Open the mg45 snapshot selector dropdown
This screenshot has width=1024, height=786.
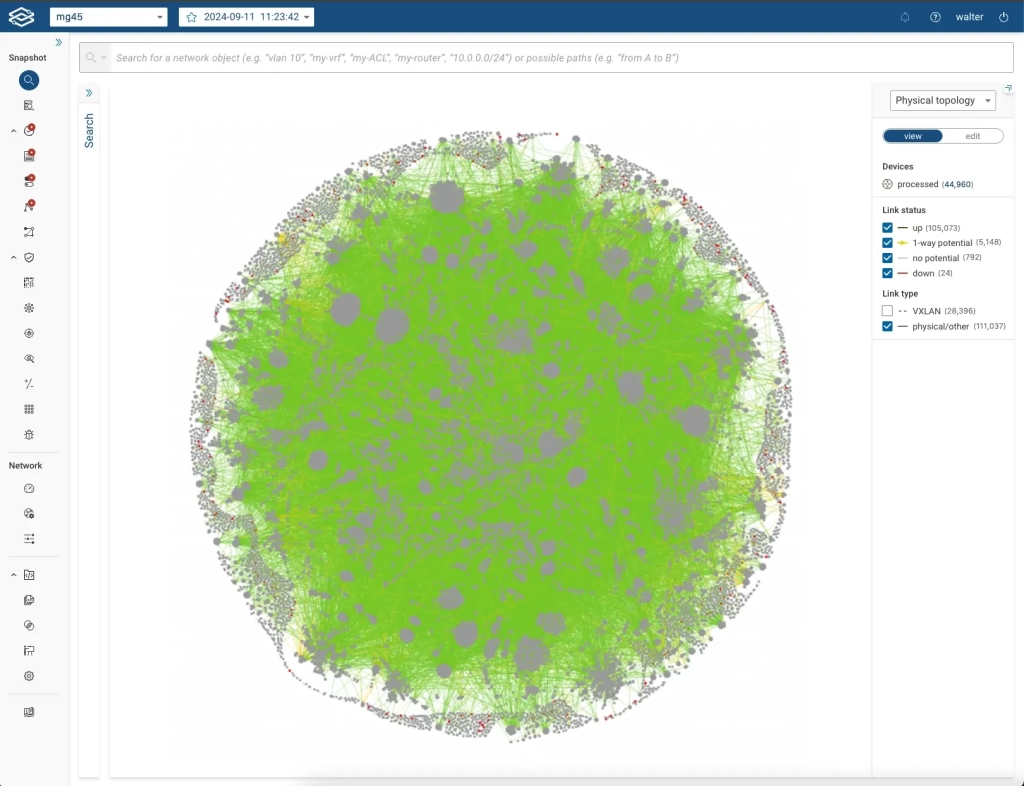tap(108, 16)
